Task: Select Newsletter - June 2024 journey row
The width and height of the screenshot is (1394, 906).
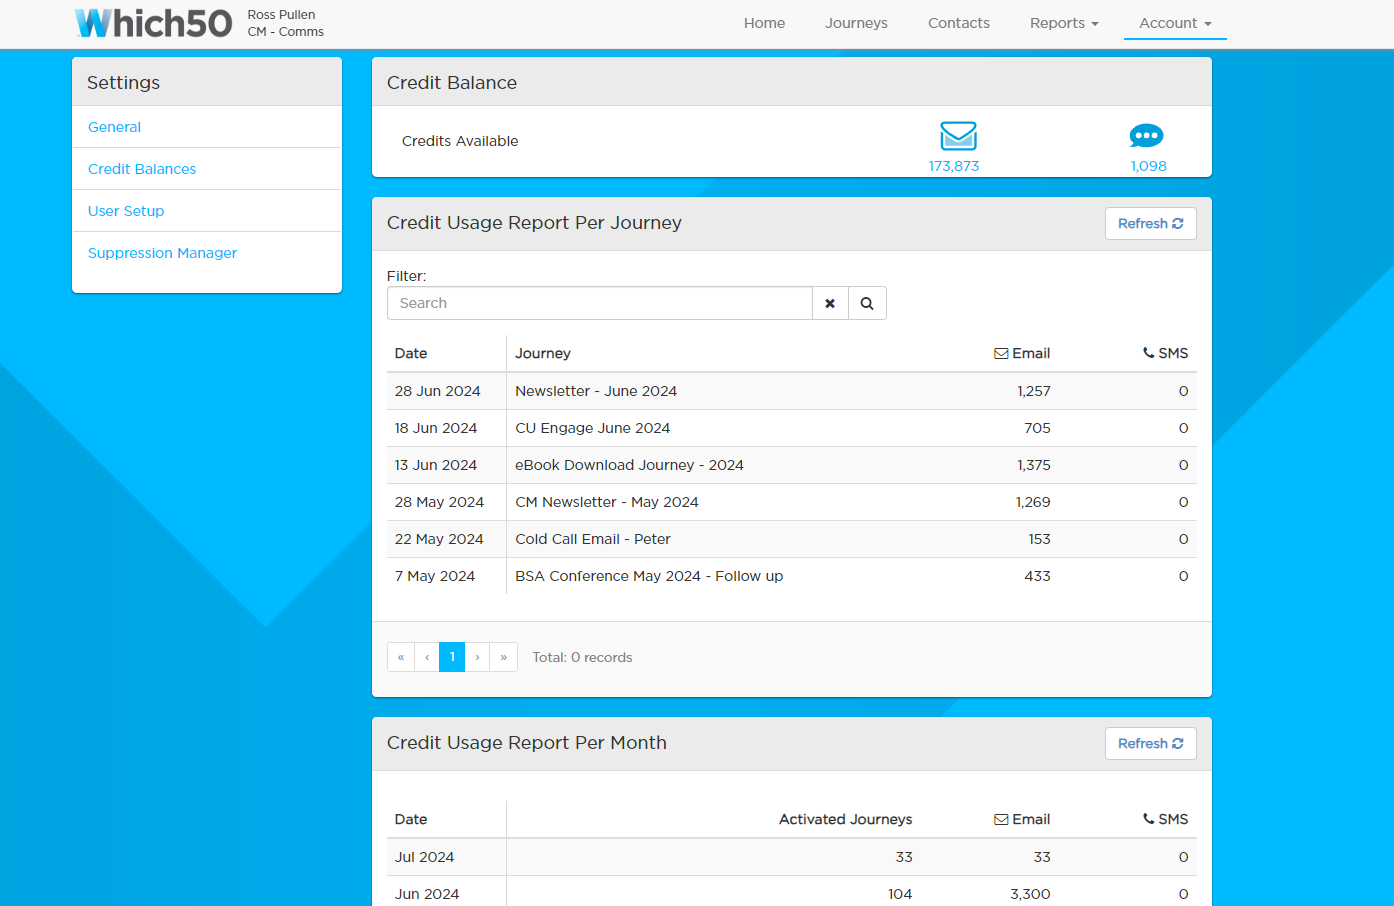Action: (x=792, y=391)
